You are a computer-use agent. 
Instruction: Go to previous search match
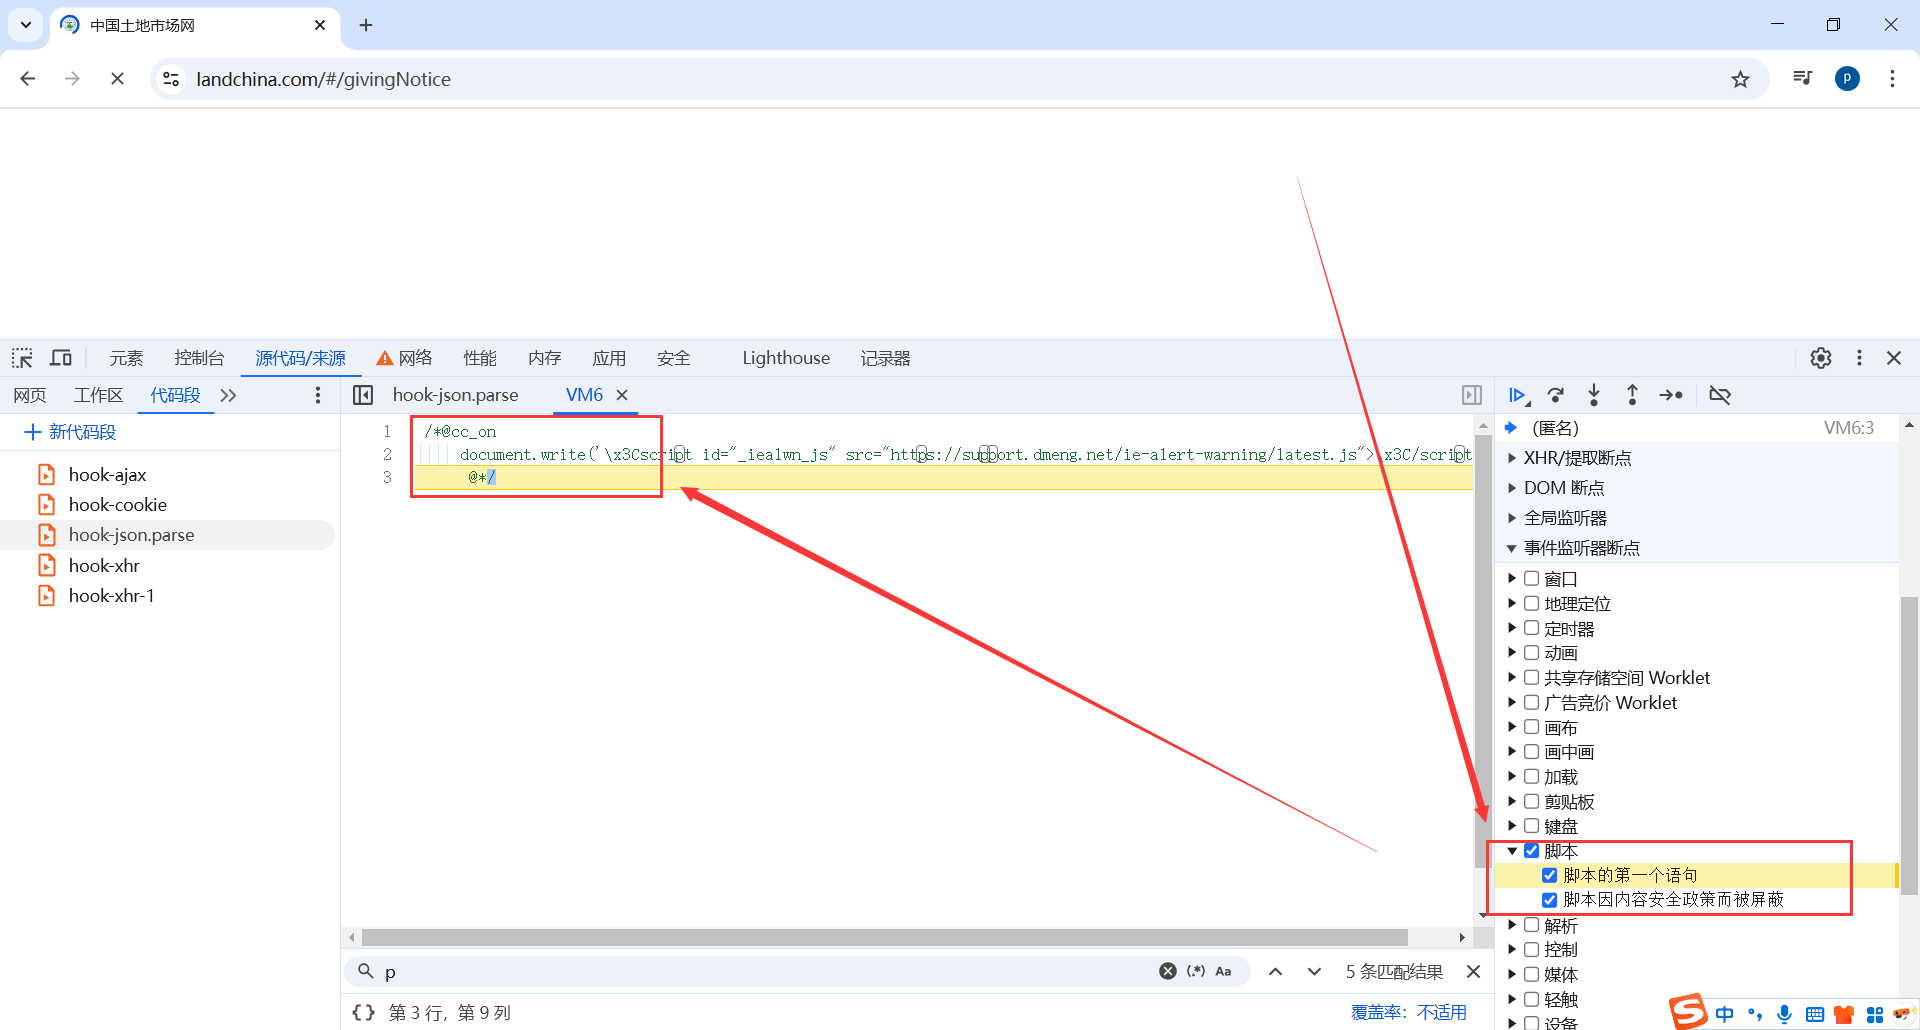coord(1276,971)
